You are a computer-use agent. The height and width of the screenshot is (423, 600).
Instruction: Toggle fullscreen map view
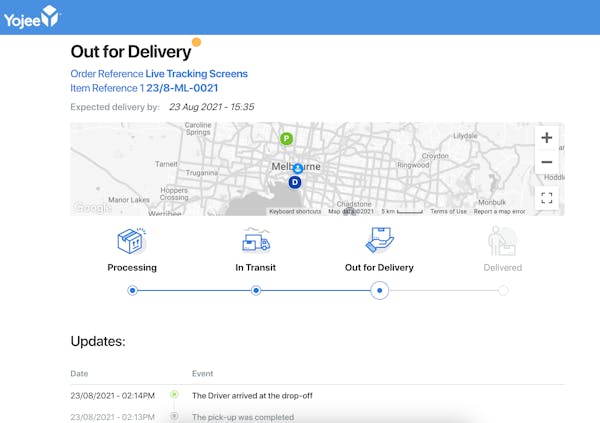point(546,198)
